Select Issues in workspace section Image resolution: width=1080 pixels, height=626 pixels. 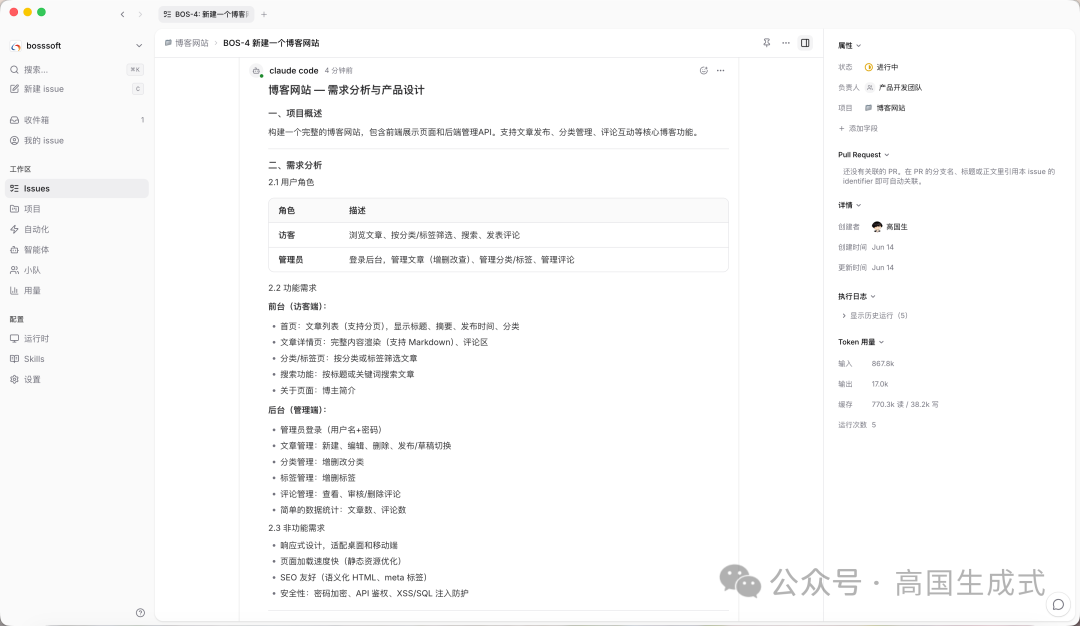76,189
